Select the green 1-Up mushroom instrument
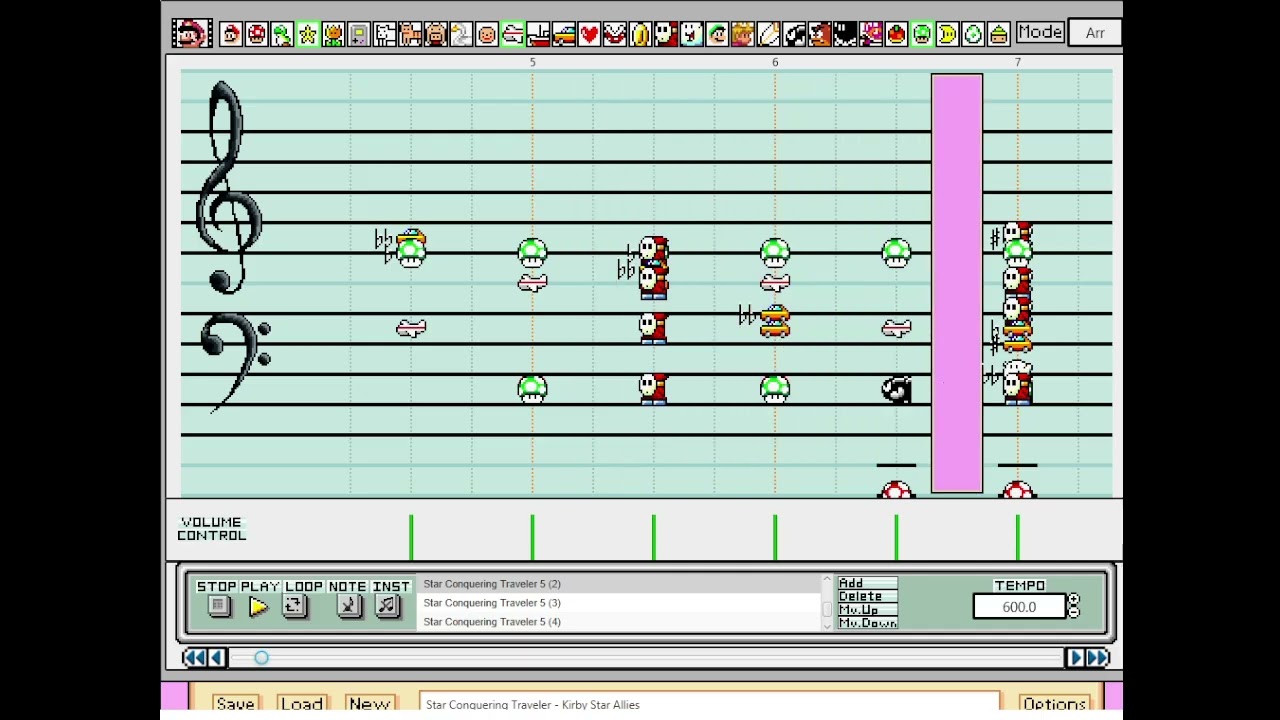 click(922, 34)
